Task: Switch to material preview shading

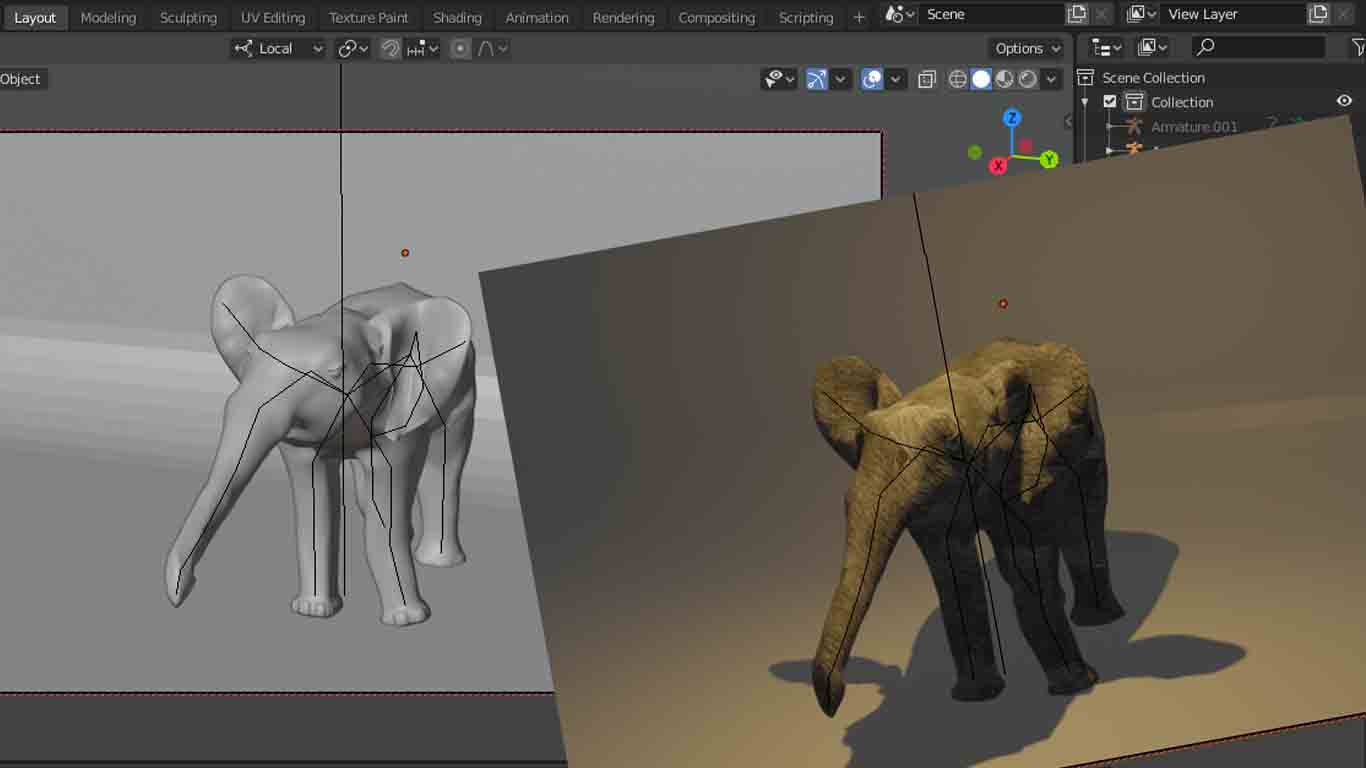Action: pyautogui.click(x=1004, y=79)
